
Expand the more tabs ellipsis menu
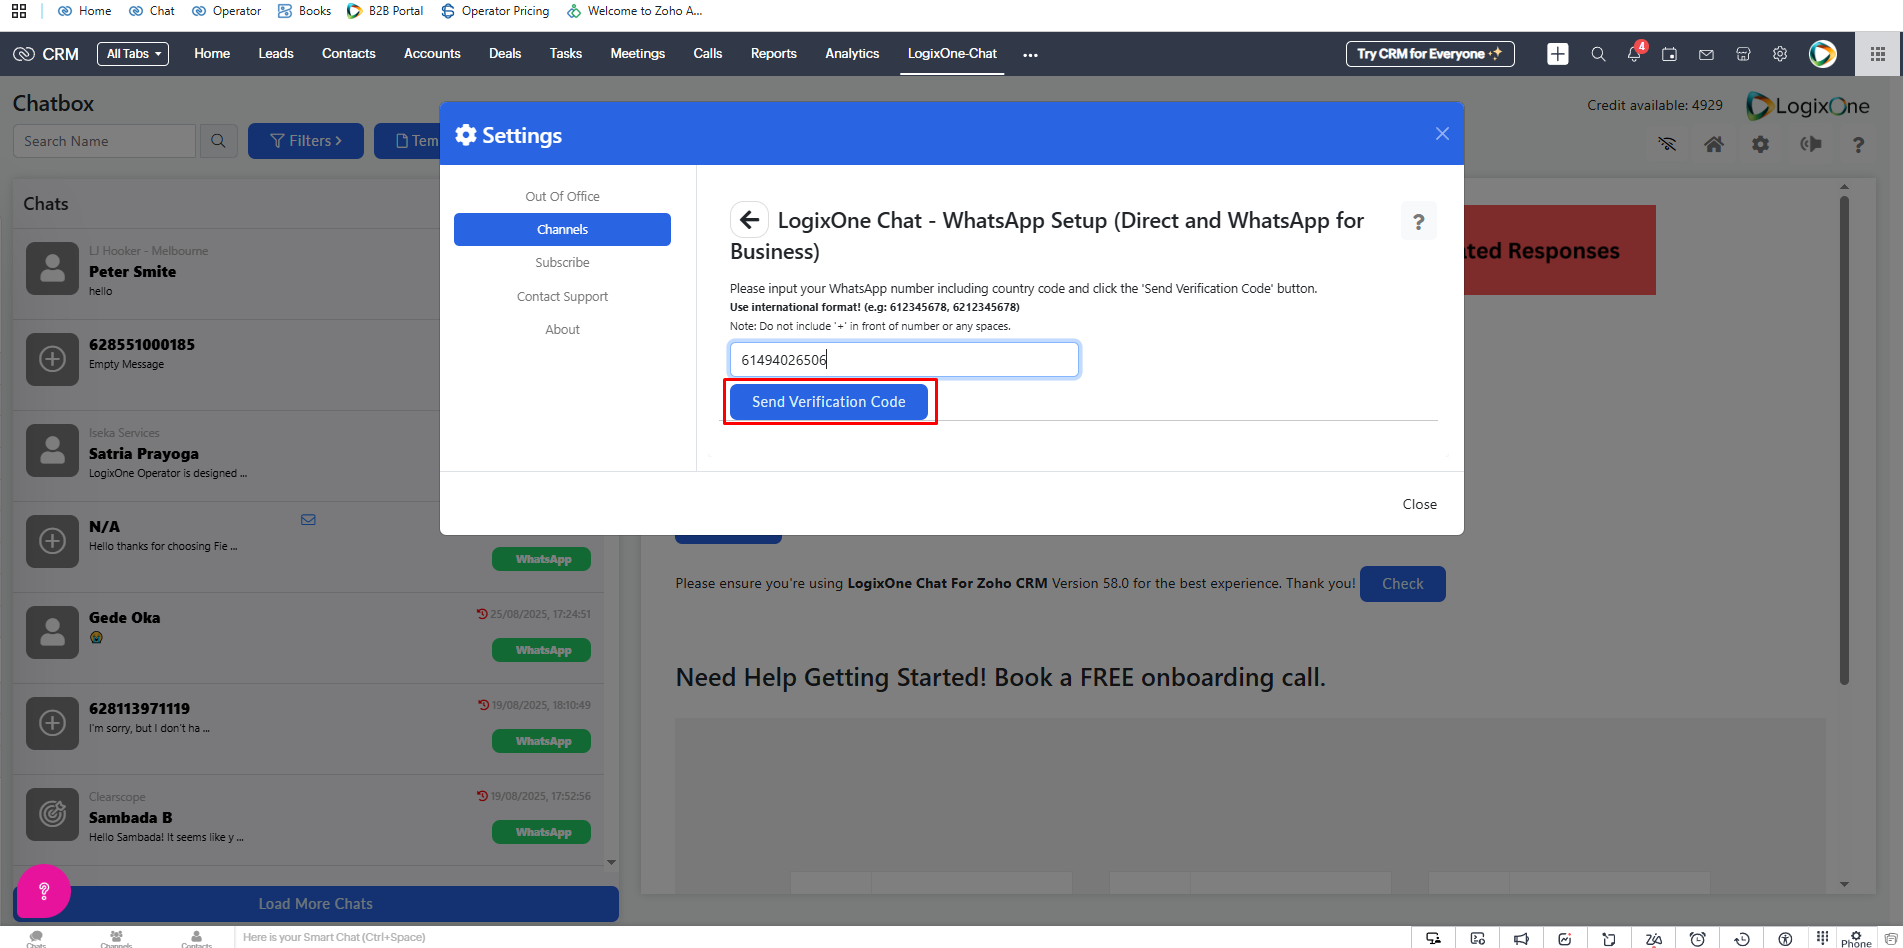tap(1030, 55)
